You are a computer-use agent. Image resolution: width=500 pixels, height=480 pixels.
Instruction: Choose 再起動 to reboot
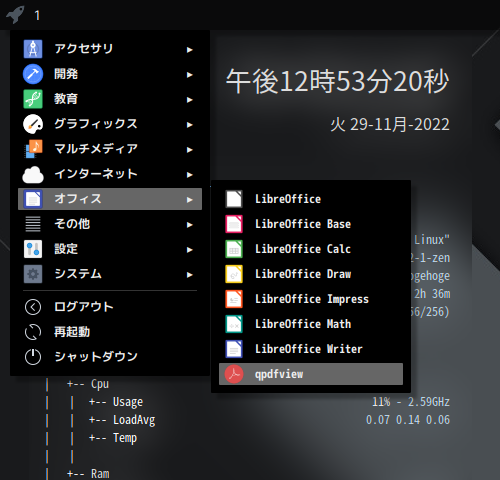(110, 332)
